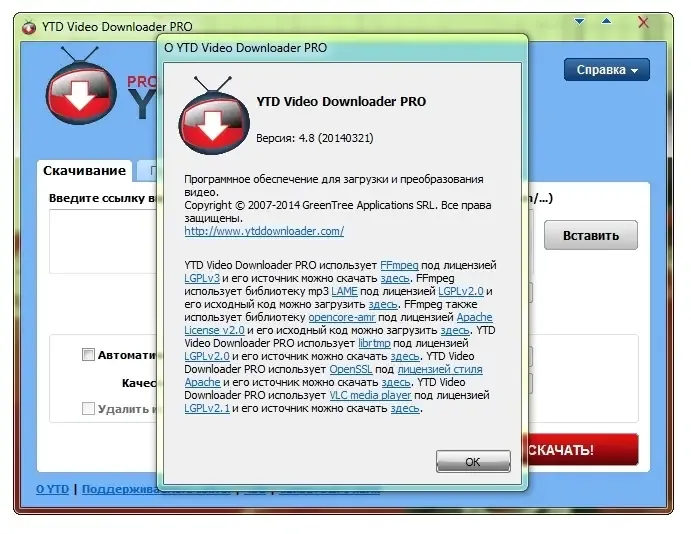The height and width of the screenshot is (534, 691).
Task: Click the large YTD logo in main window
Action: (x=82, y=86)
